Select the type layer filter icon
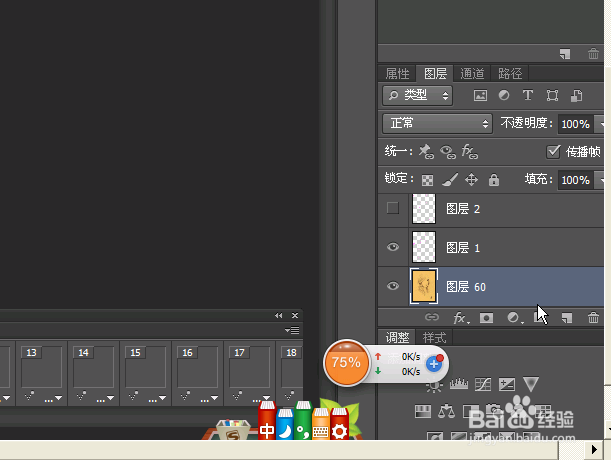The height and width of the screenshot is (460, 611). (528, 95)
